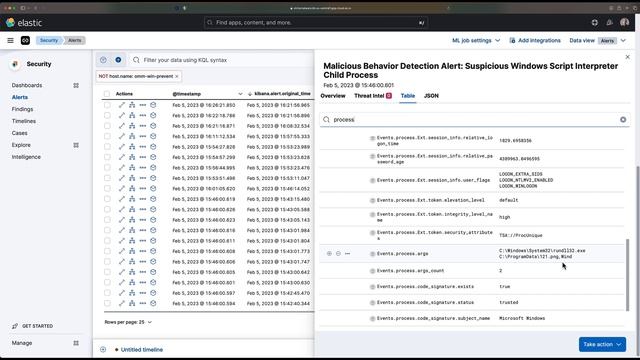The image size is (640, 360).
Task: Filter out the Events.process.args value
Action: point(338,253)
